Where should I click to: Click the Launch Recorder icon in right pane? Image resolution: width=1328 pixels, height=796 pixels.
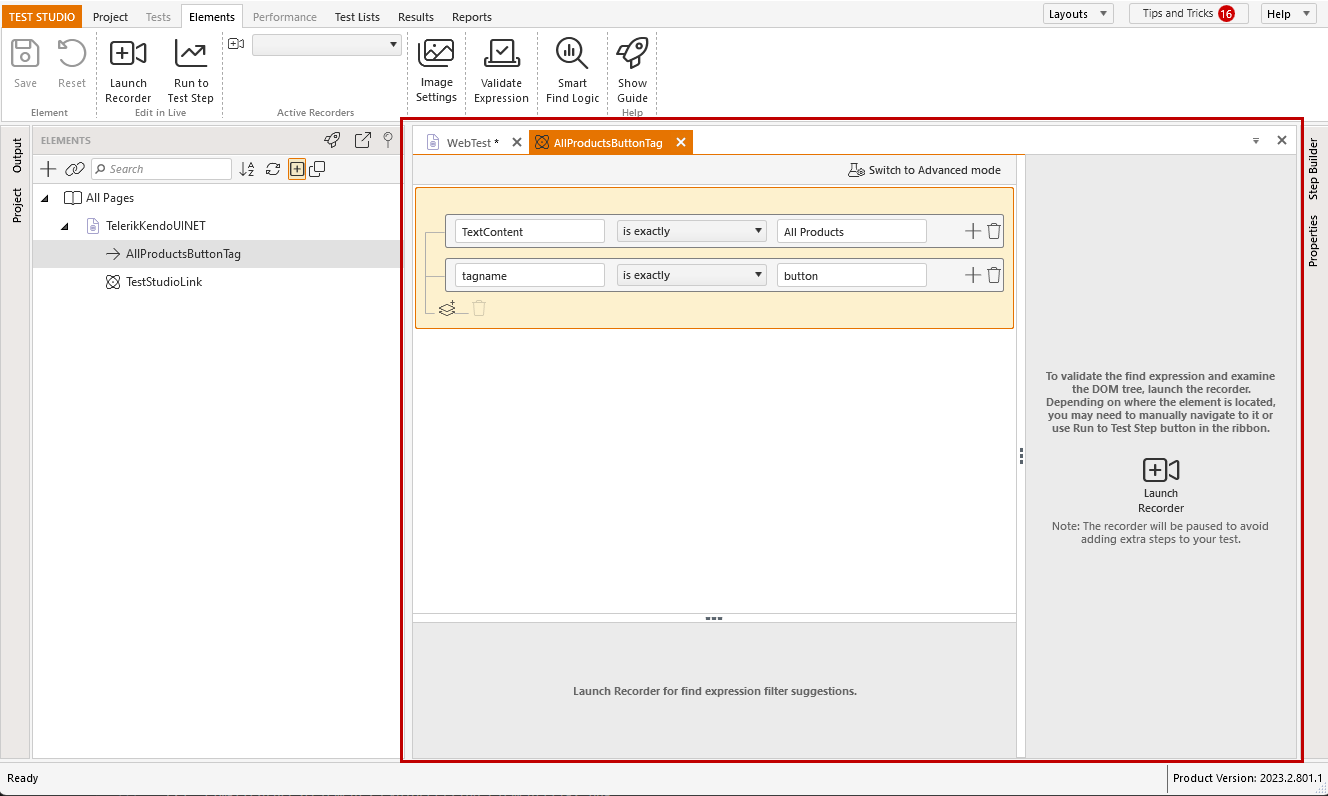coord(1161,470)
